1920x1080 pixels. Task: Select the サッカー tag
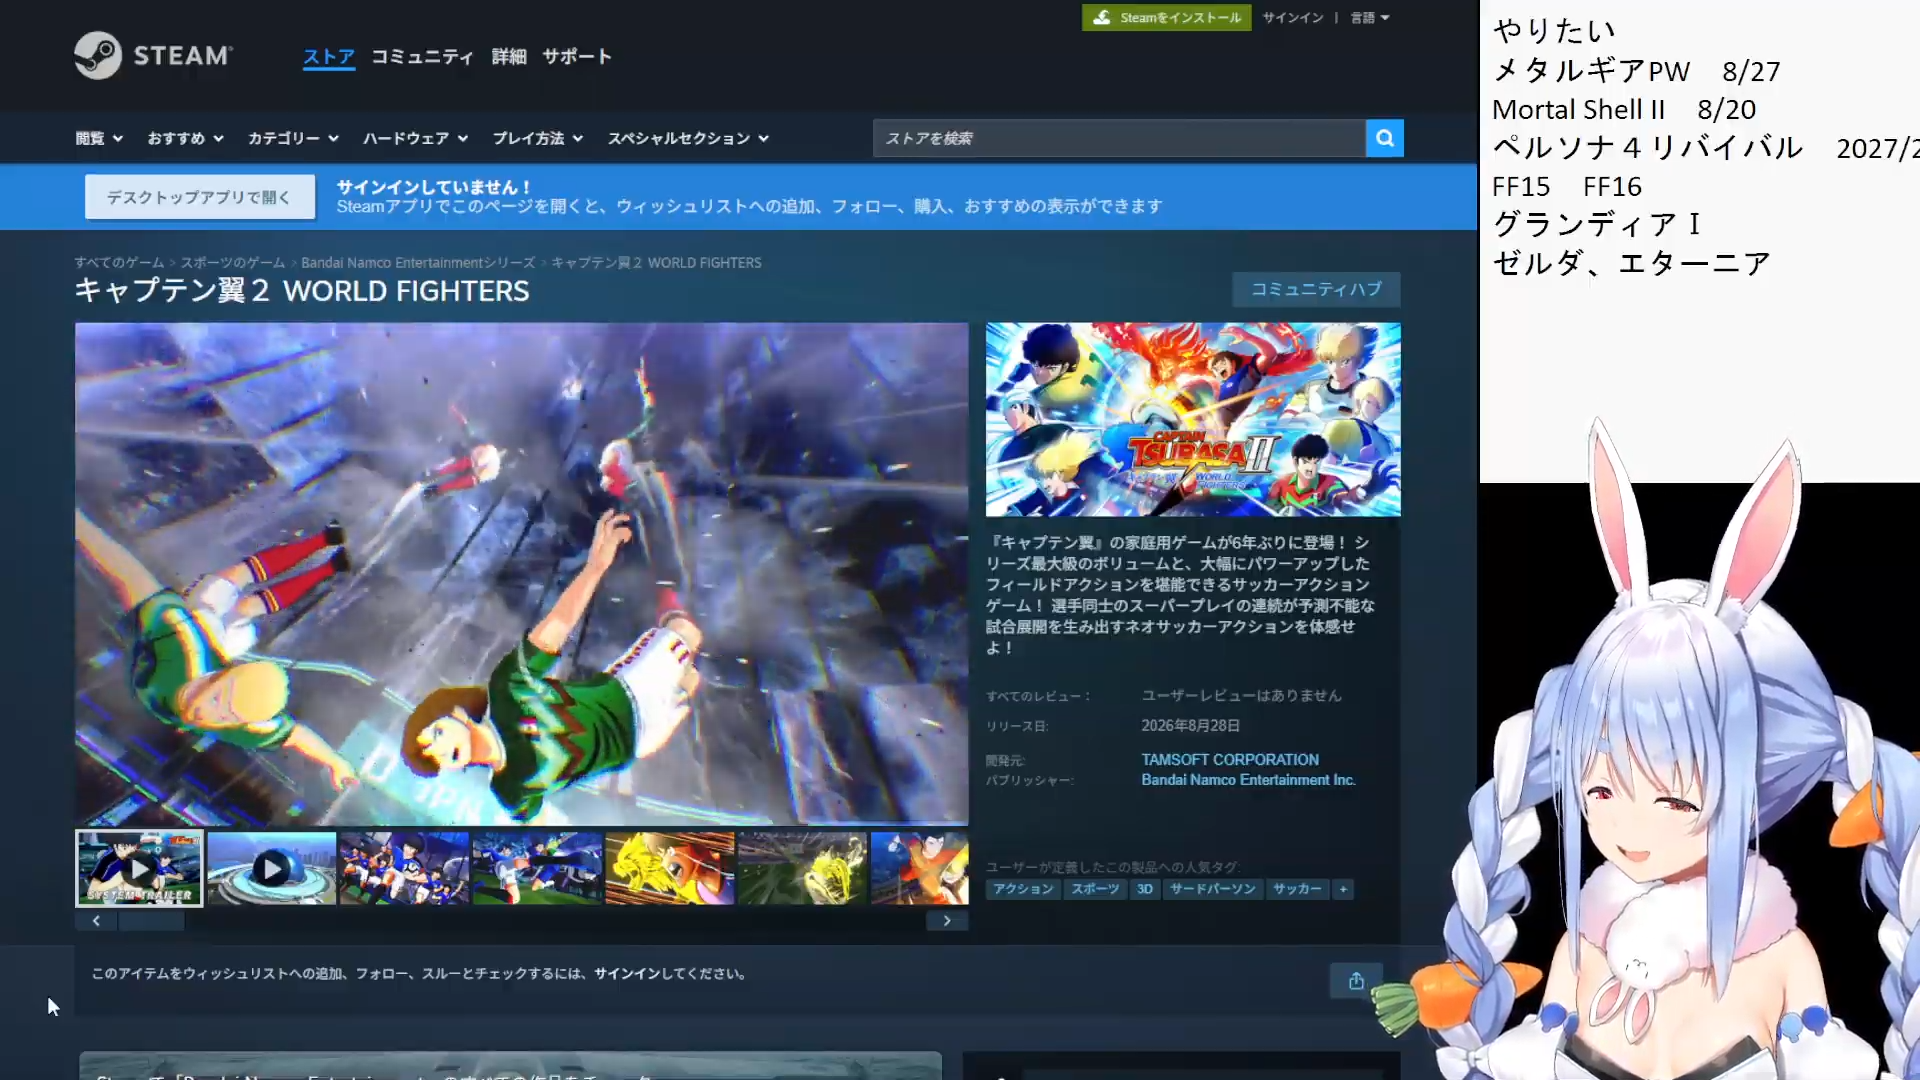click(x=1297, y=889)
